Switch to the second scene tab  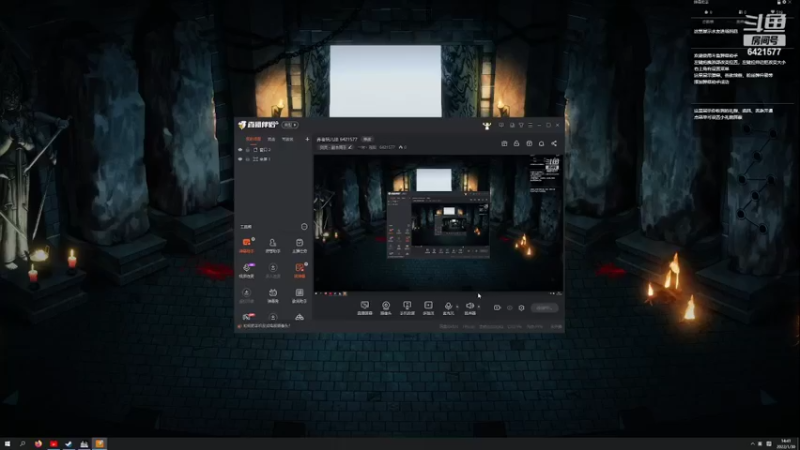click(271, 139)
